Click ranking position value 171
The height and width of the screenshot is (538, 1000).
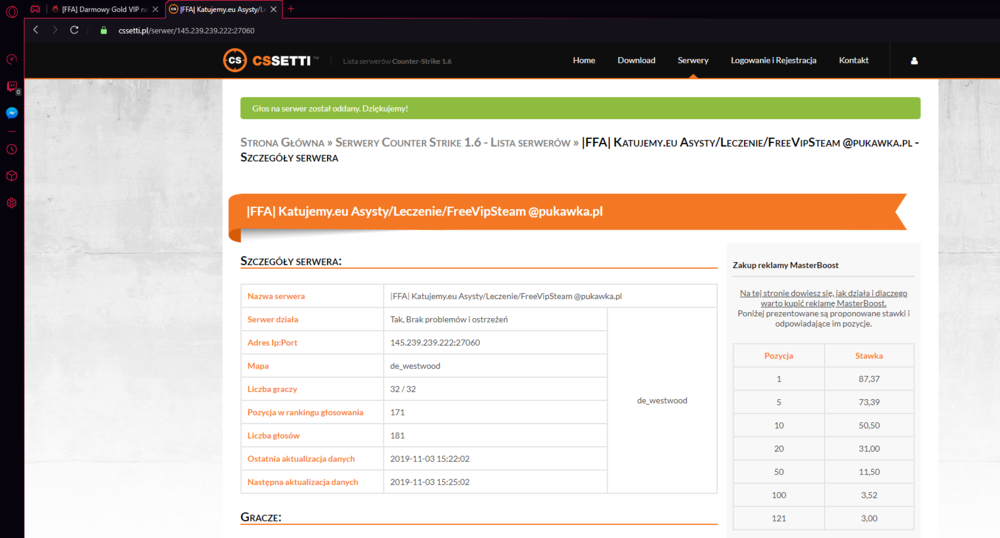point(397,412)
